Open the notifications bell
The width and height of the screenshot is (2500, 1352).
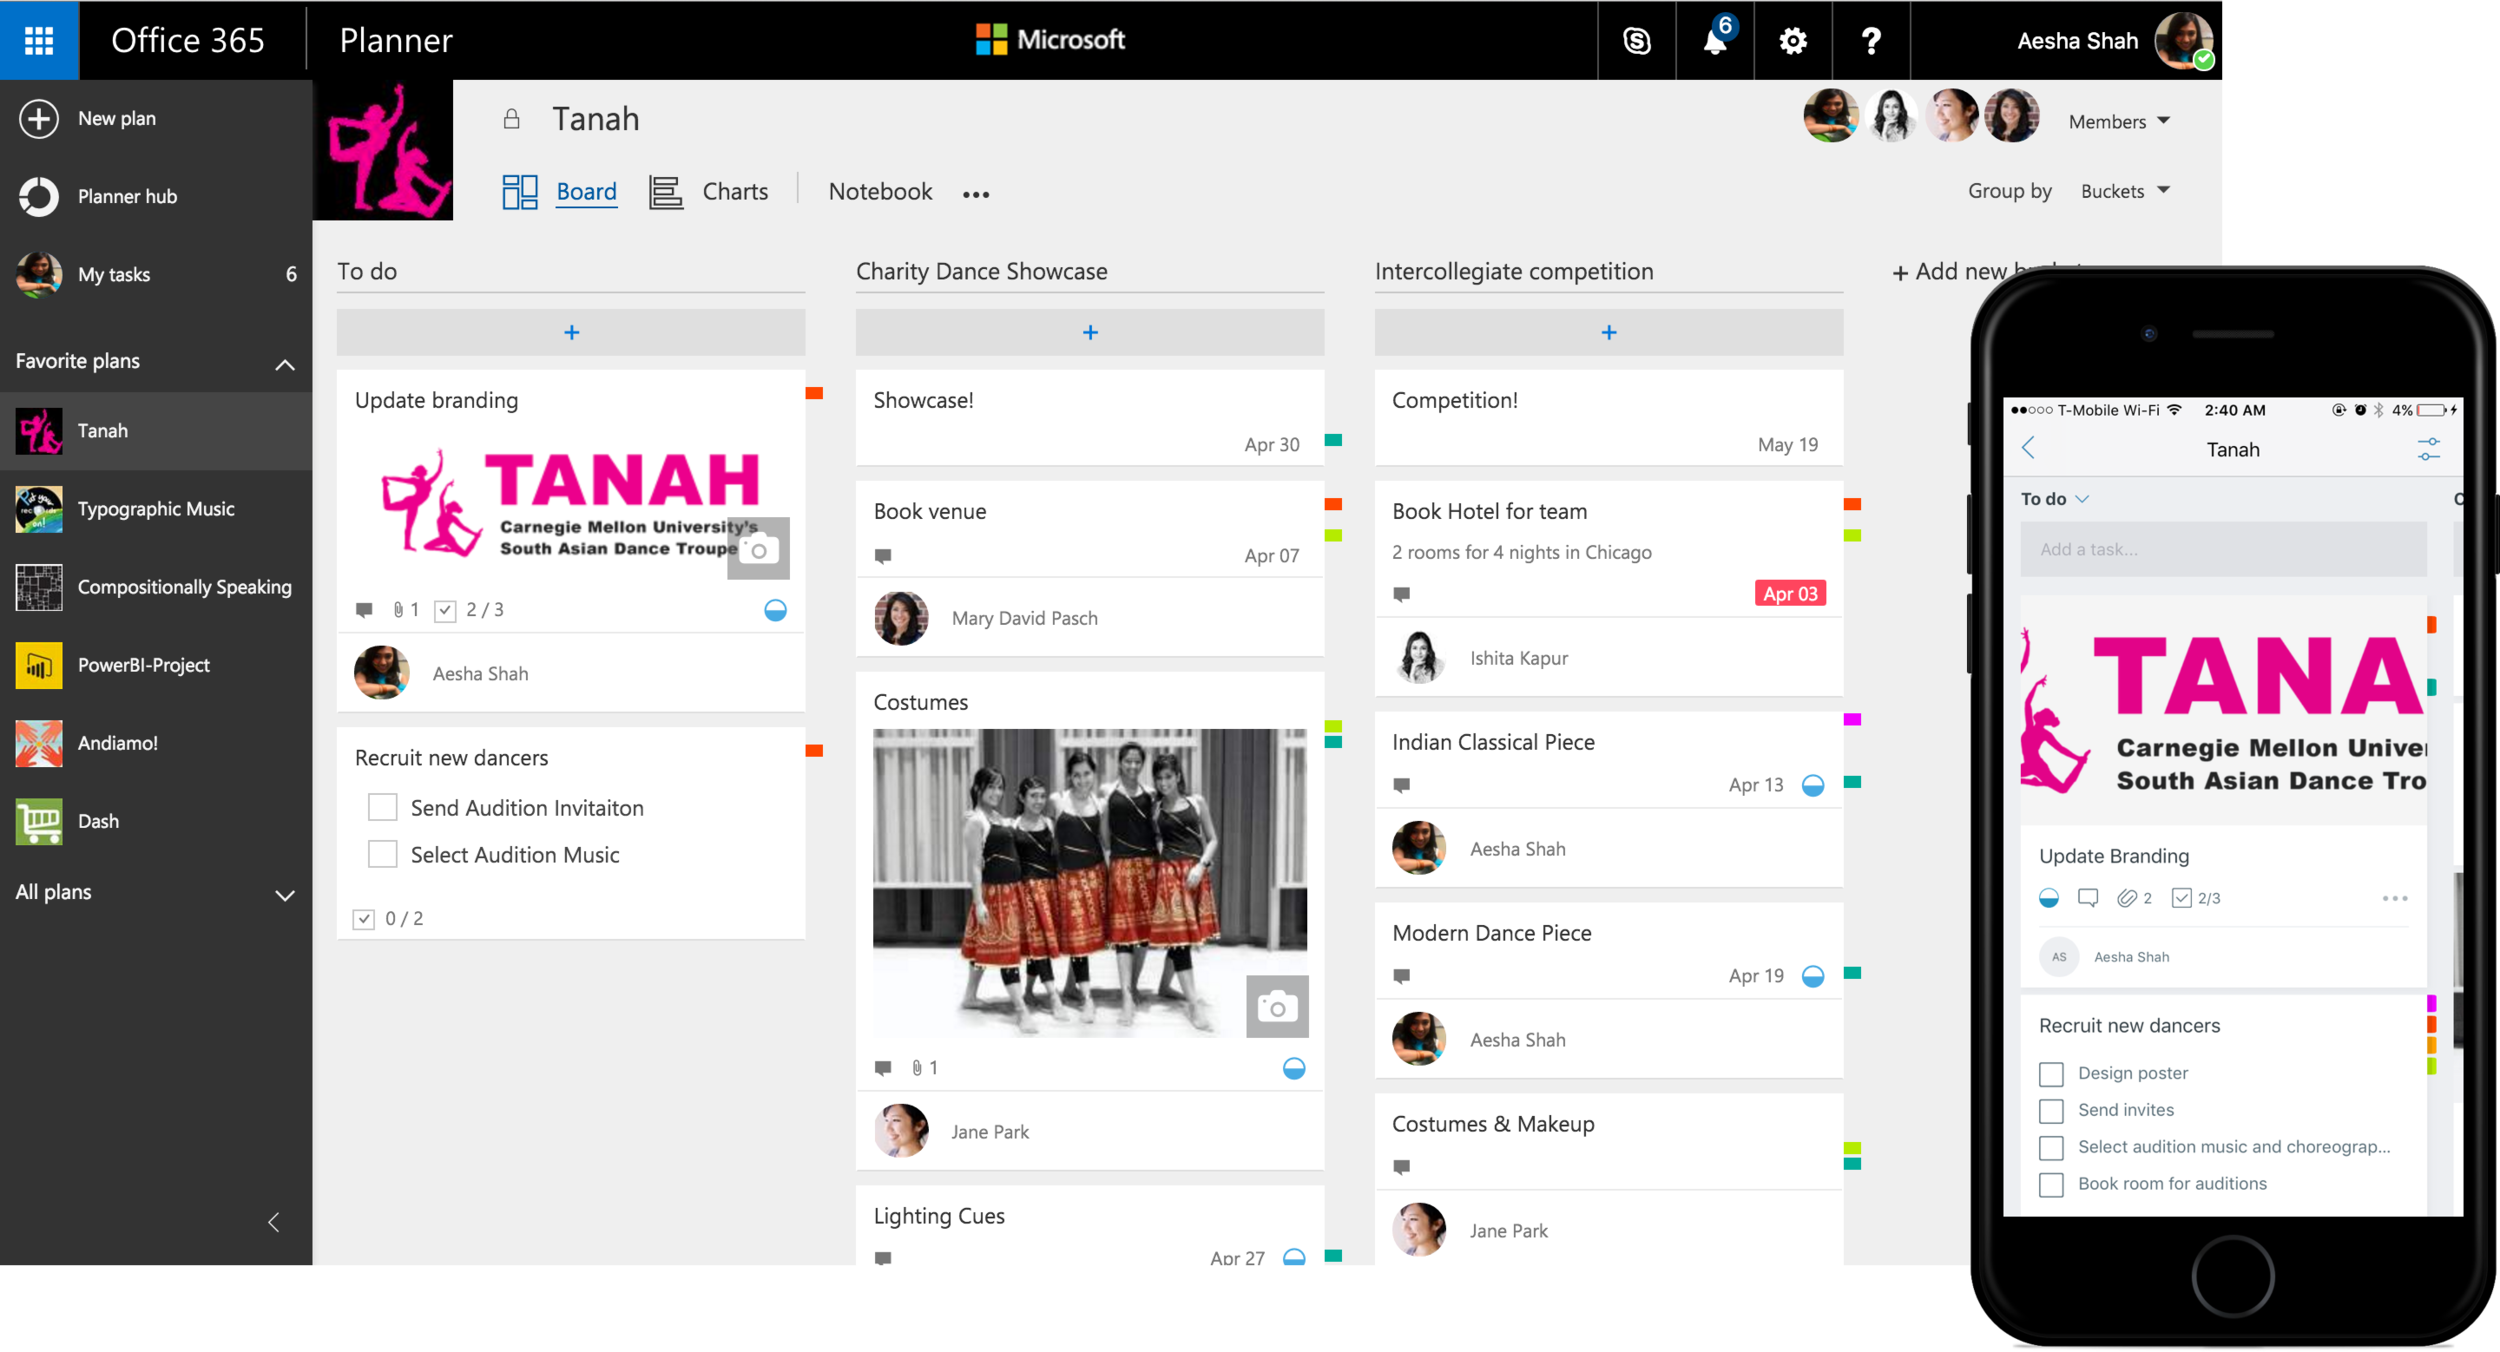(1715, 41)
